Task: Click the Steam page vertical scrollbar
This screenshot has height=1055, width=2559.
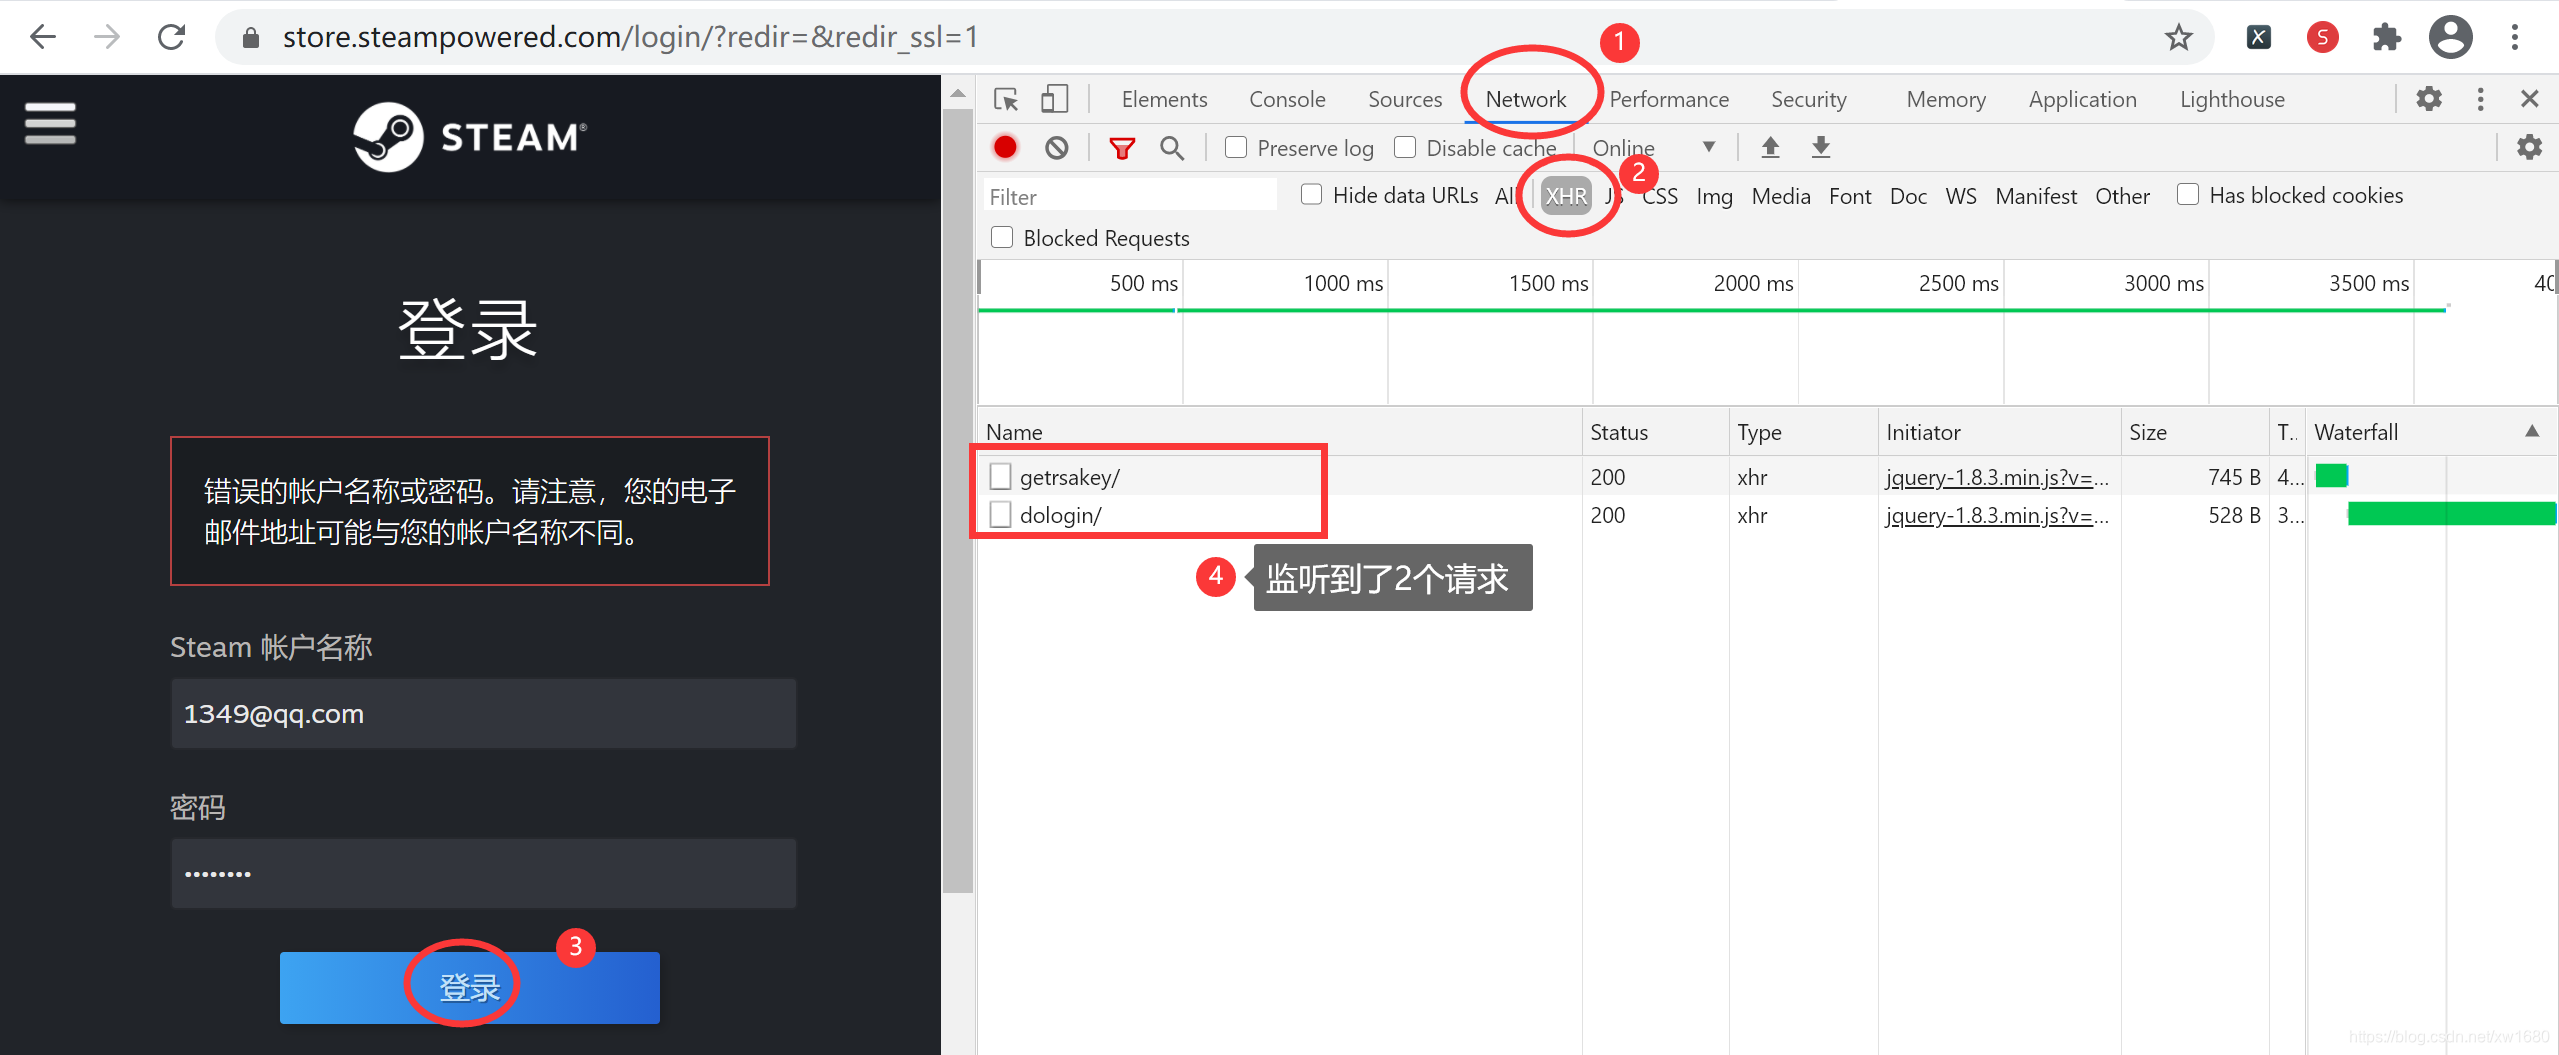Action: pos(957,500)
